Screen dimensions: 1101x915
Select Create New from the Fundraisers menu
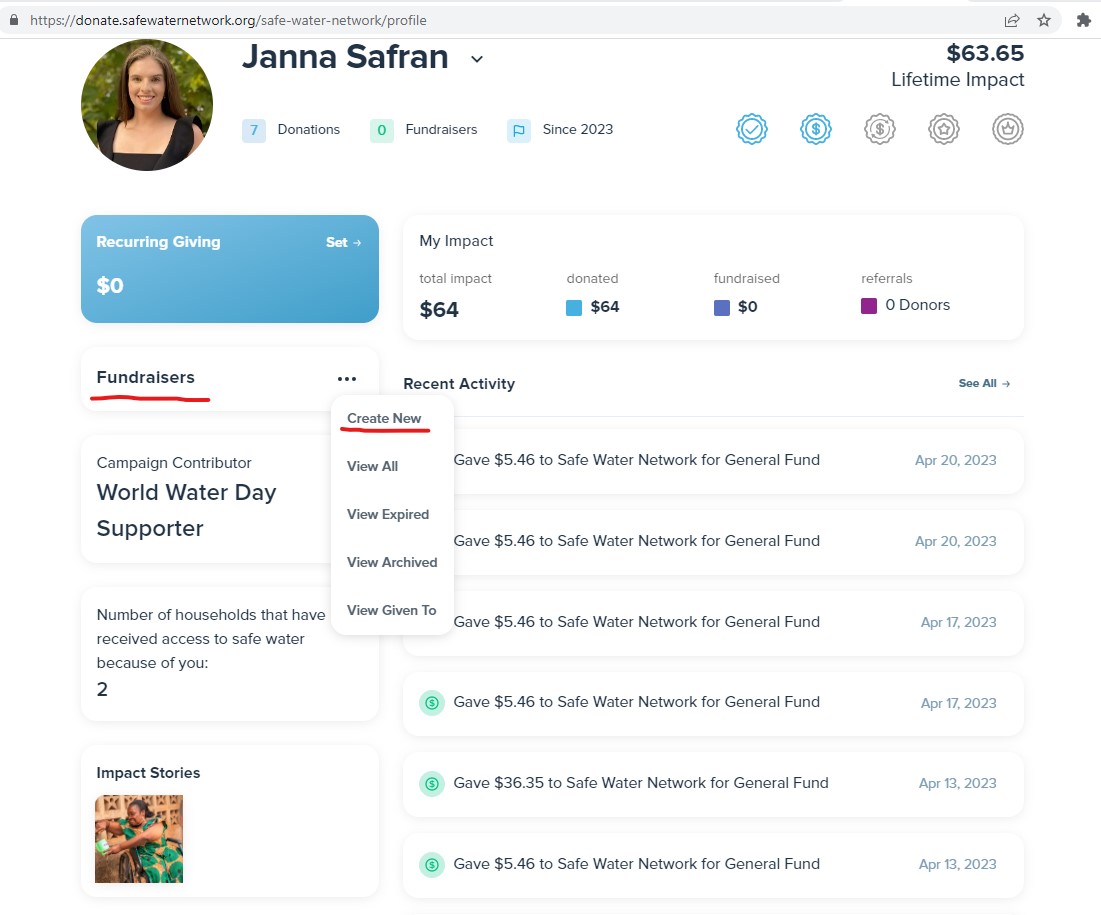[384, 418]
